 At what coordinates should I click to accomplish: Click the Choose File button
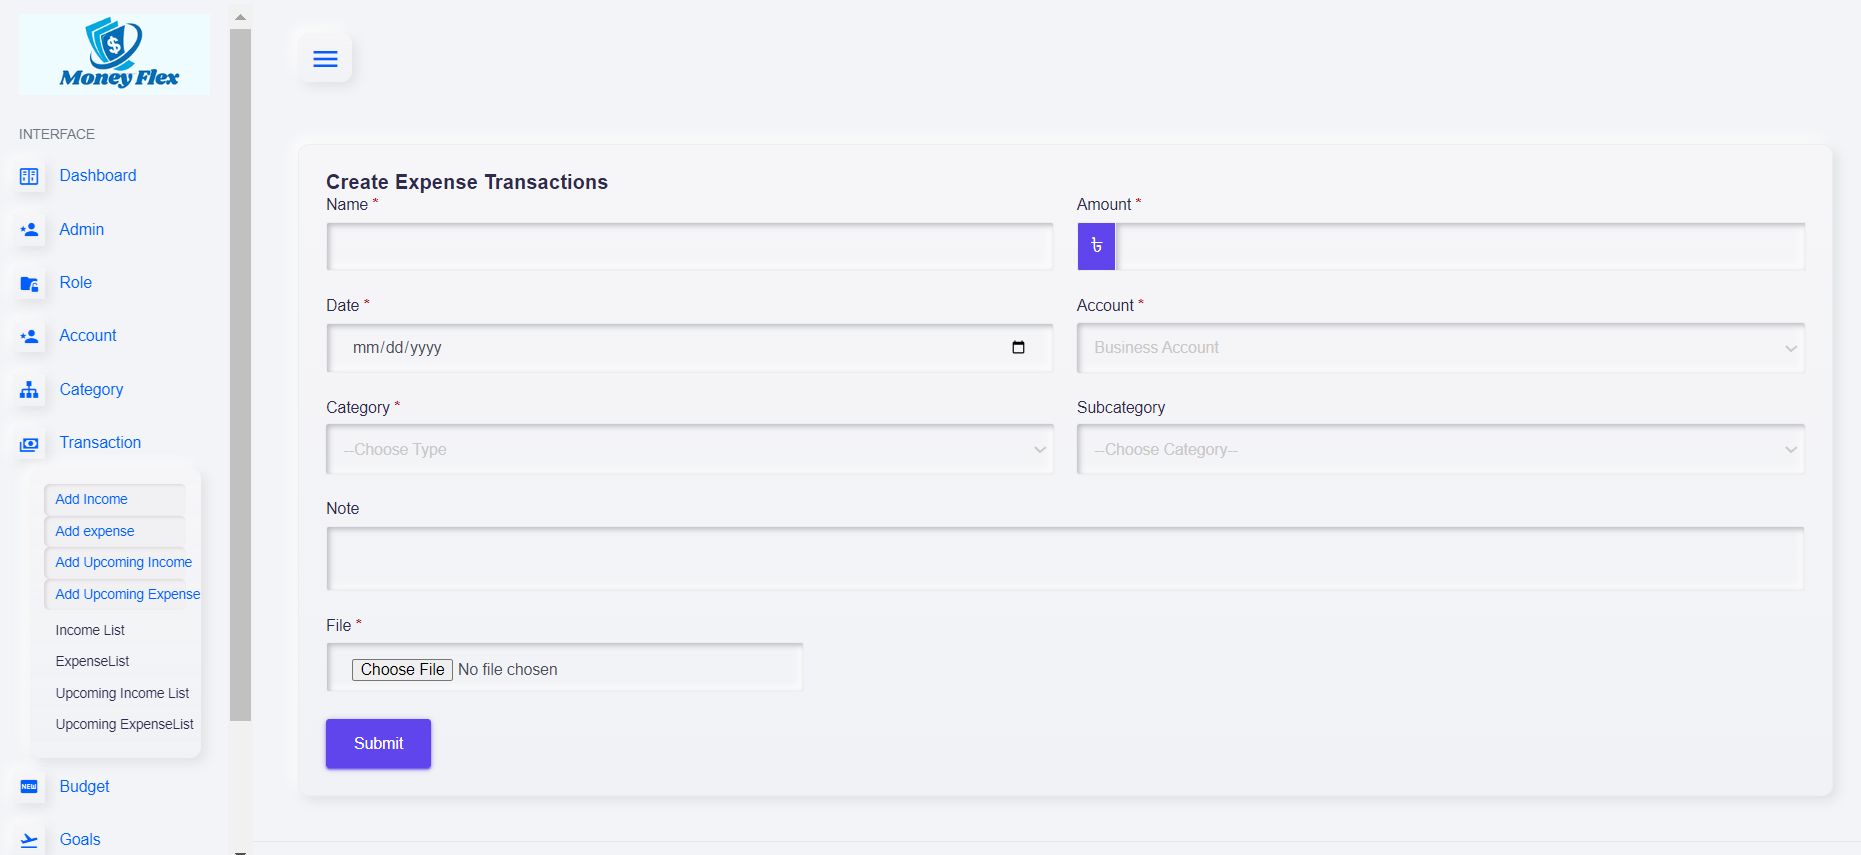(402, 670)
